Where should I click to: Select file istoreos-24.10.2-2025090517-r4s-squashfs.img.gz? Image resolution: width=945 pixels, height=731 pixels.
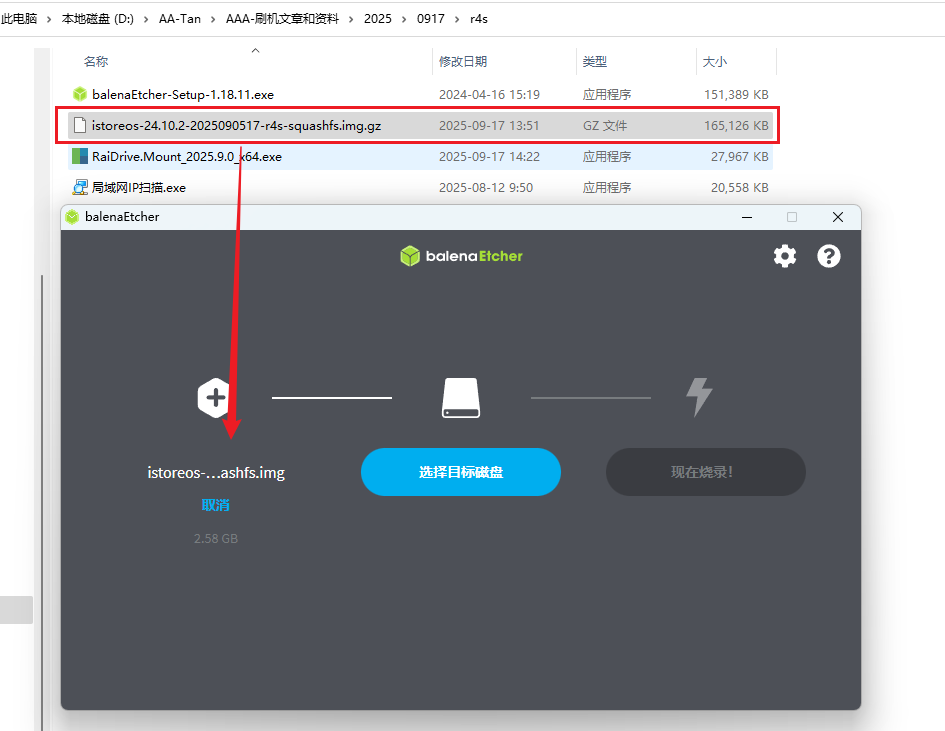[x=236, y=125]
